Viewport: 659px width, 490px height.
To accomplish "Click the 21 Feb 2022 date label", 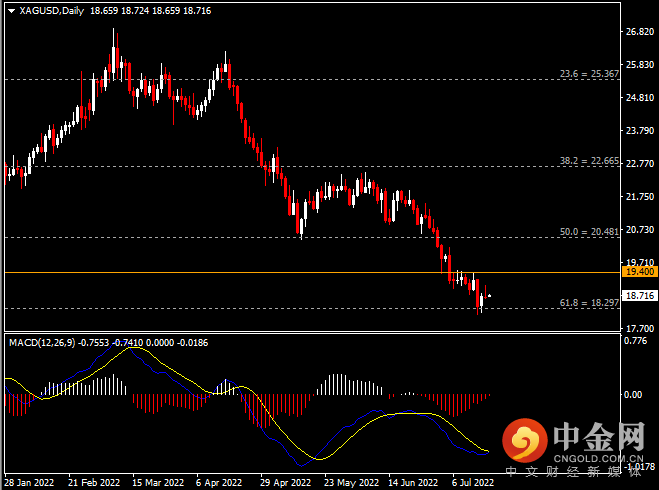I will [x=94, y=482].
